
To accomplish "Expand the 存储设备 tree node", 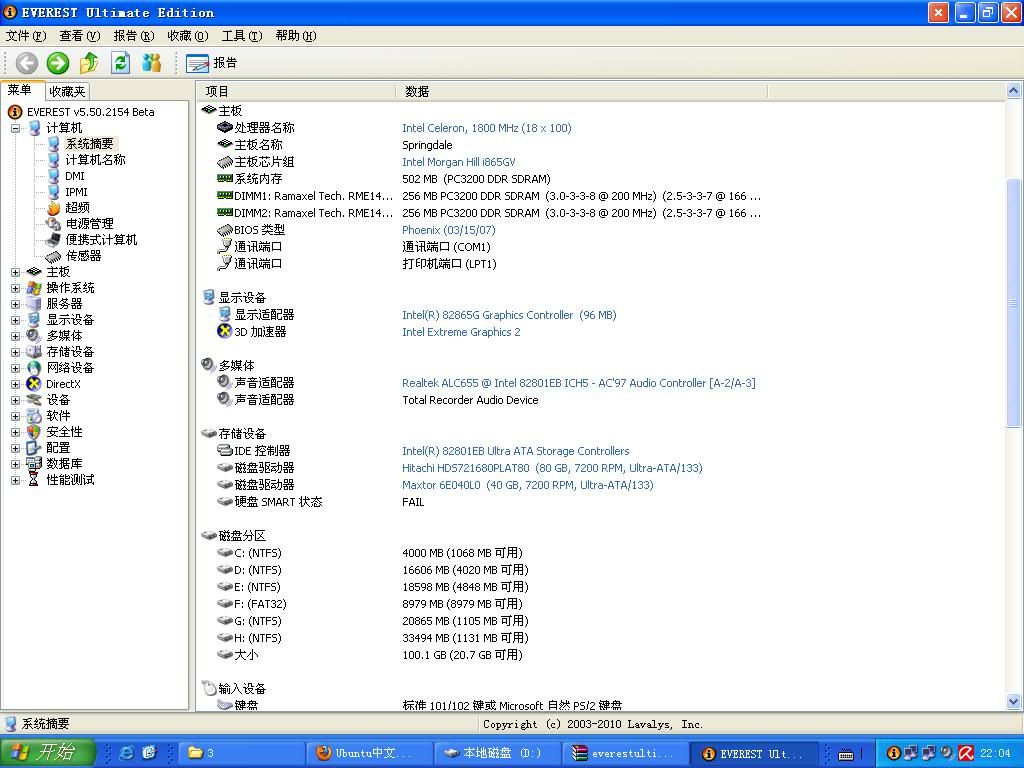I will (15, 352).
